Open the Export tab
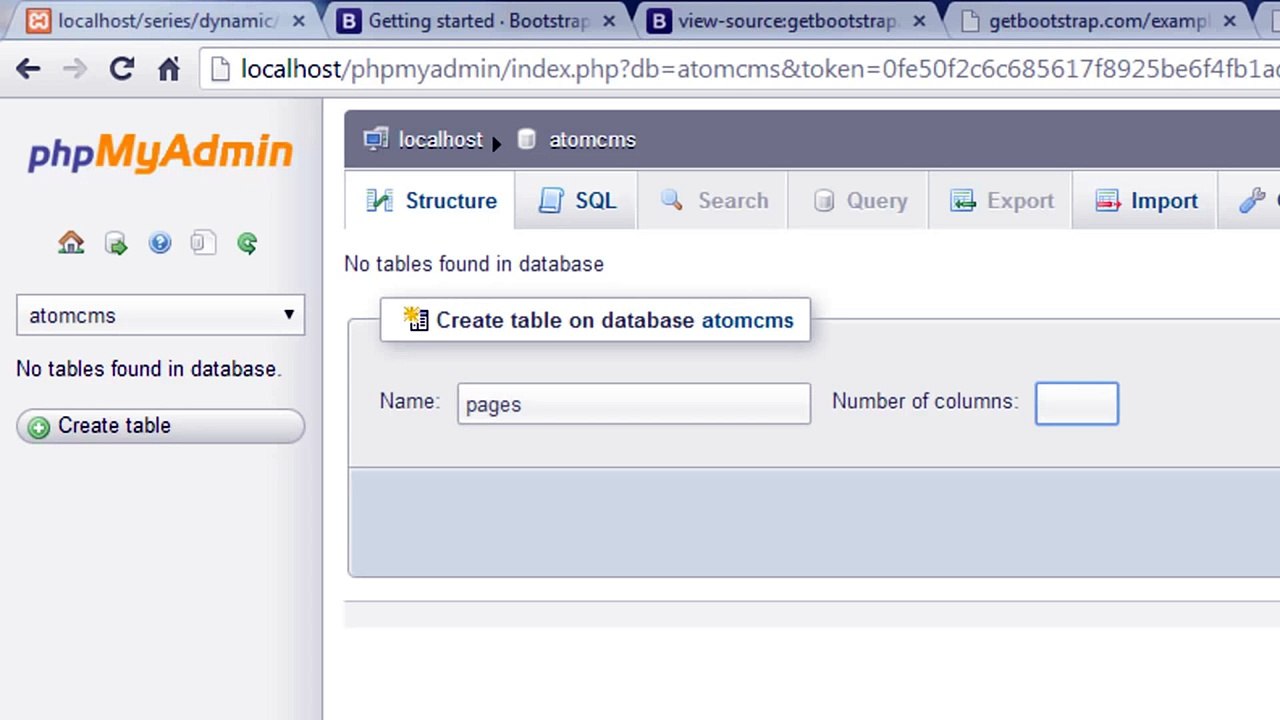 coord(1000,201)
